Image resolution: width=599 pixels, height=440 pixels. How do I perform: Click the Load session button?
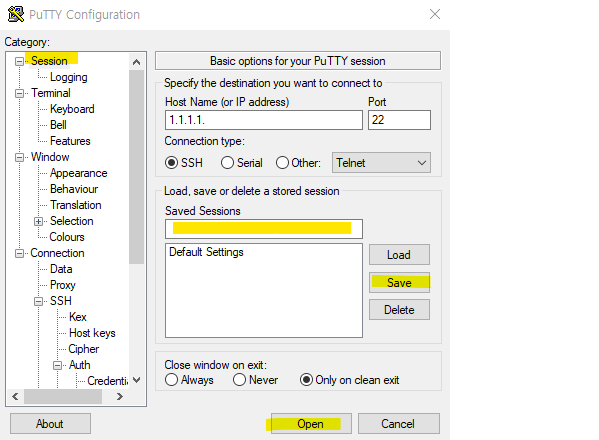[x=399, y=255]
